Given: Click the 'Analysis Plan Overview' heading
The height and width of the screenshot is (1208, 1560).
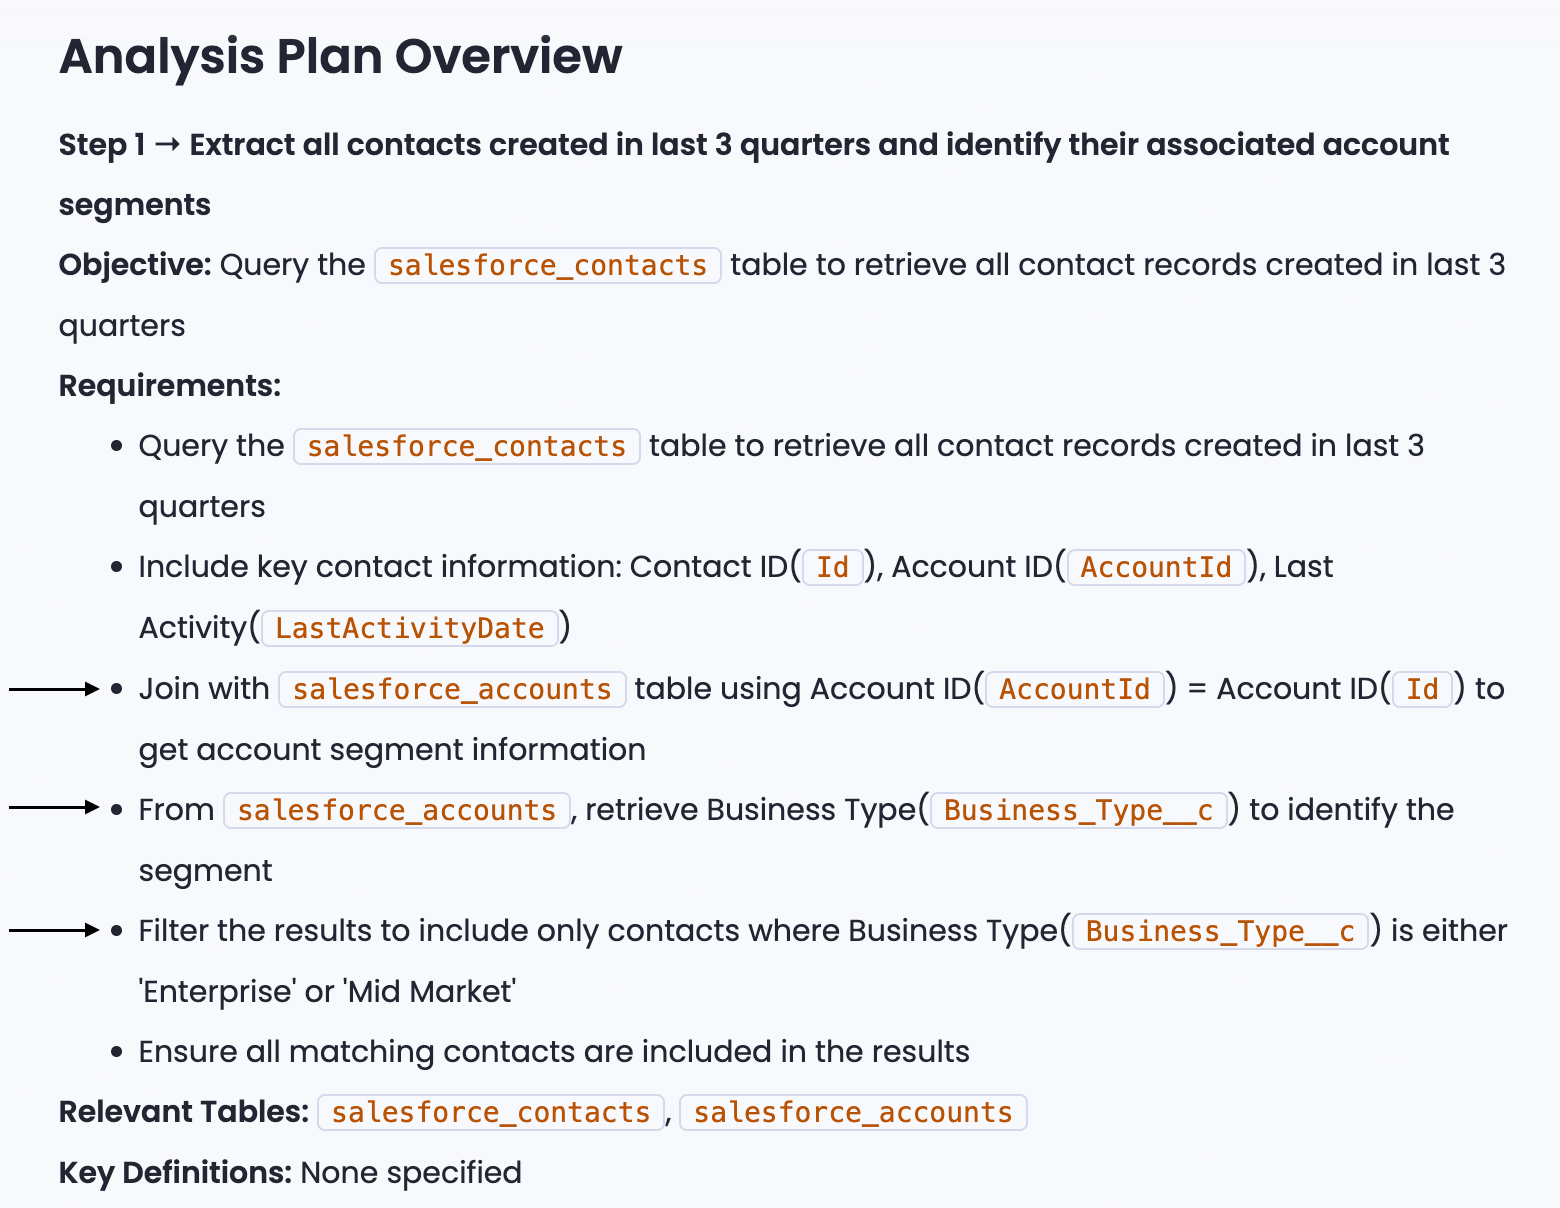Looking at the screenshot, I should (340, 56).
